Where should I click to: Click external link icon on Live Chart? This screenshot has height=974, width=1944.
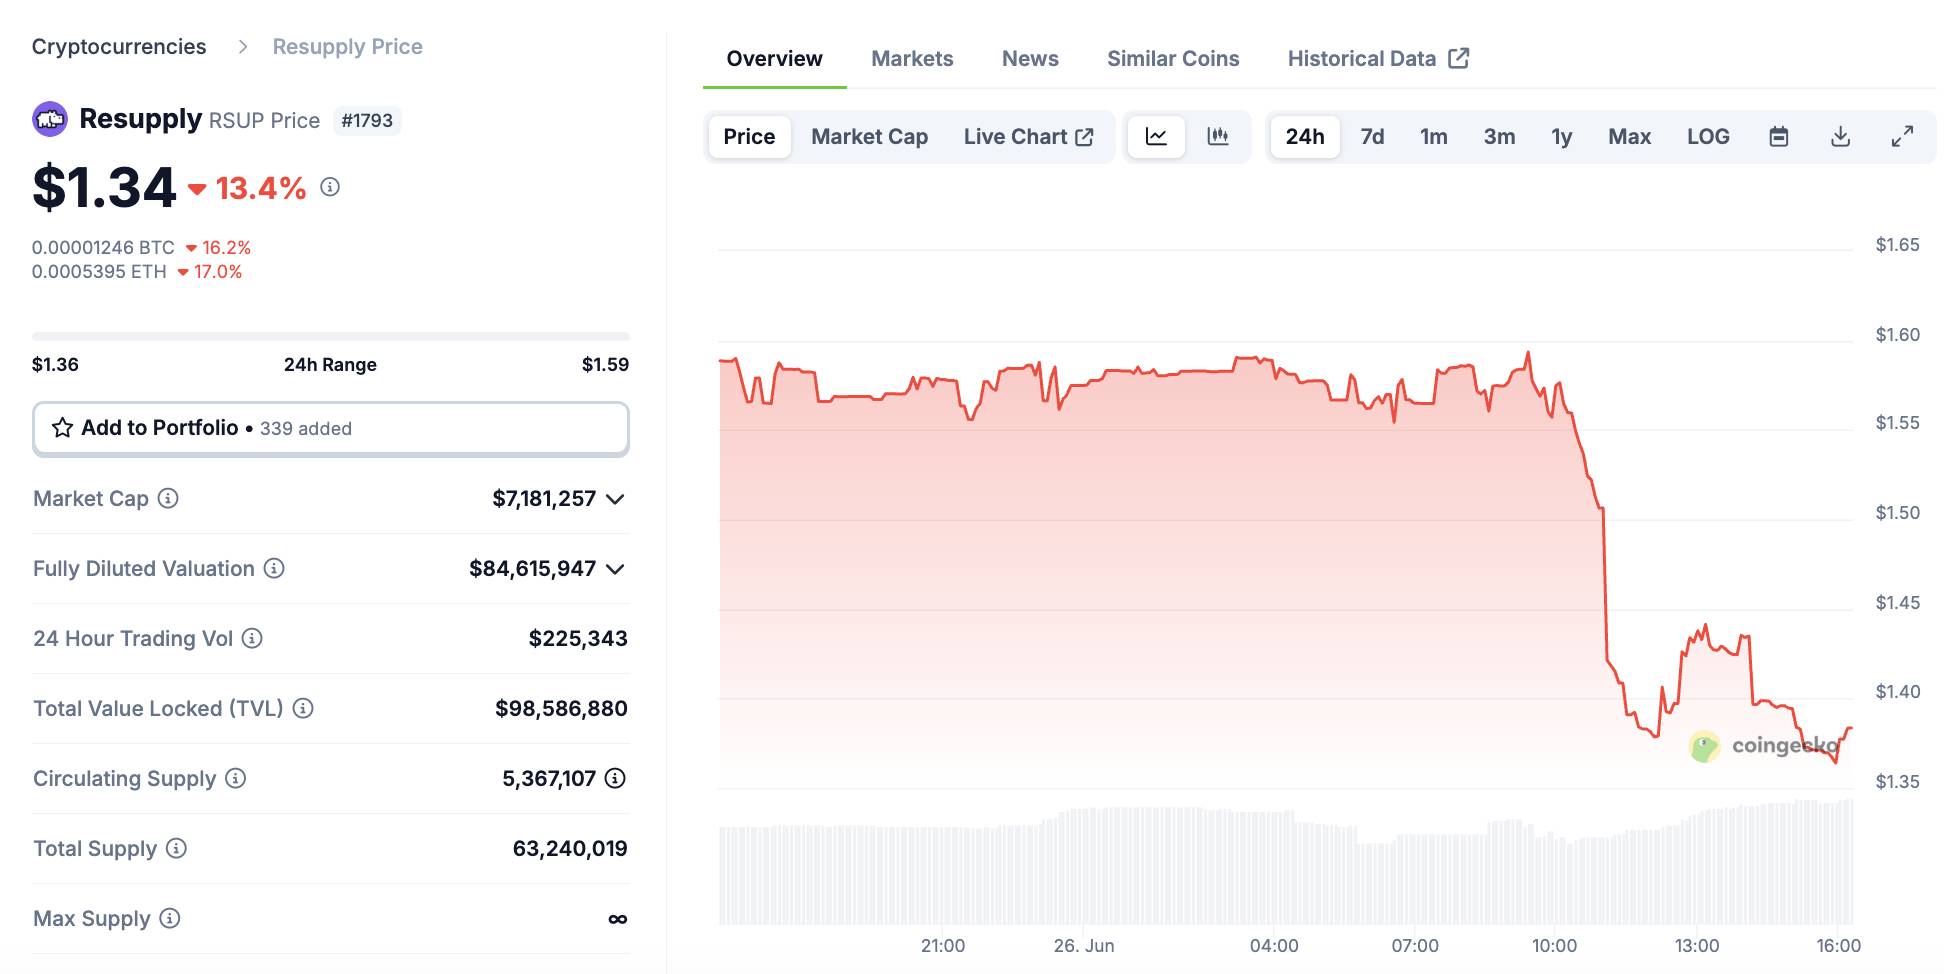[x=1084, y=137]
